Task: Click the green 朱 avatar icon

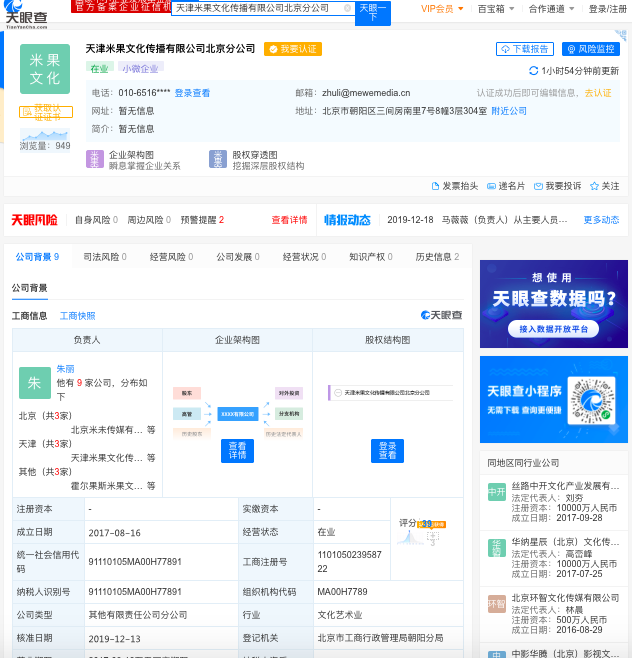Action: coord(35,383)
